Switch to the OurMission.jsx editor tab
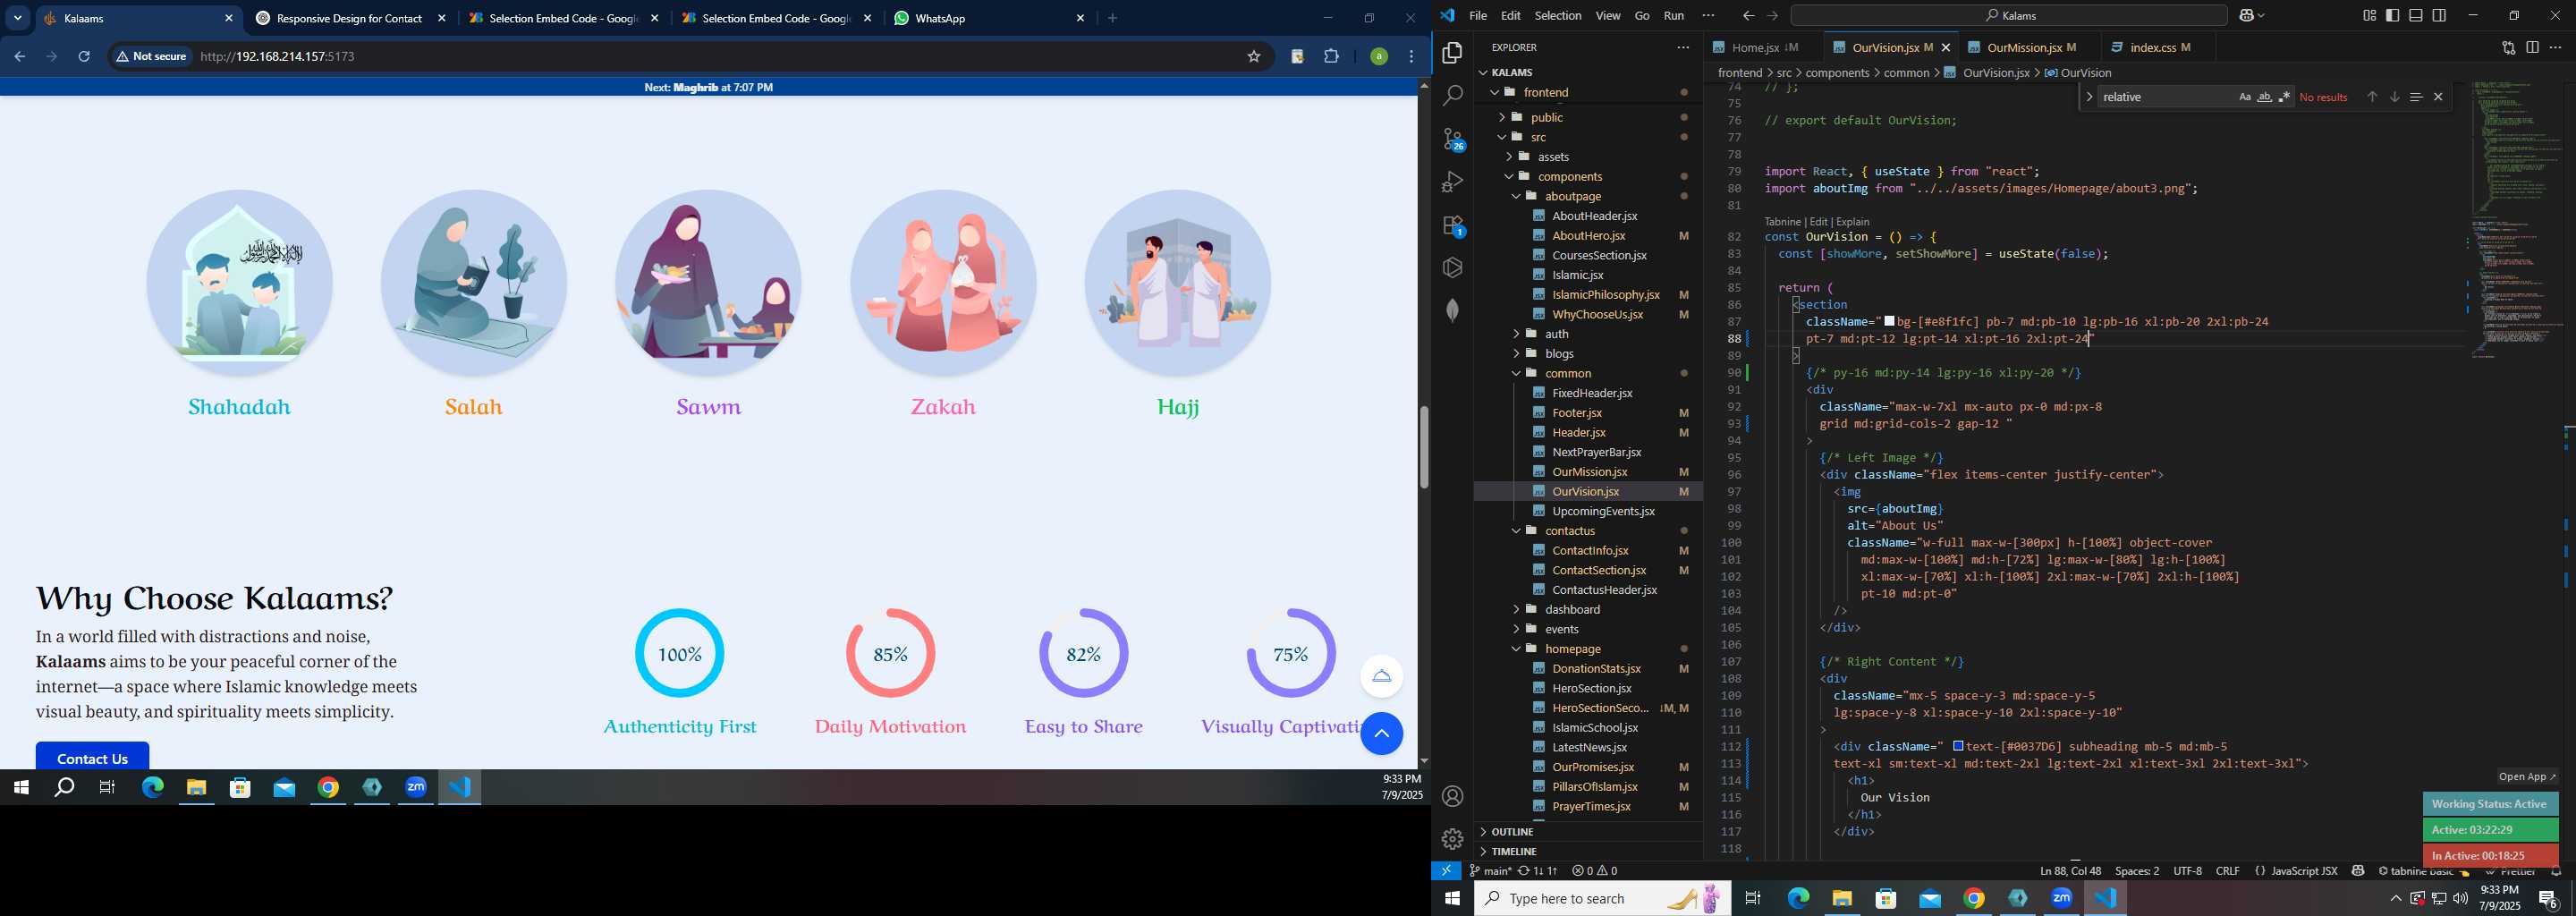2576x916 pixels. point(2028,47)
